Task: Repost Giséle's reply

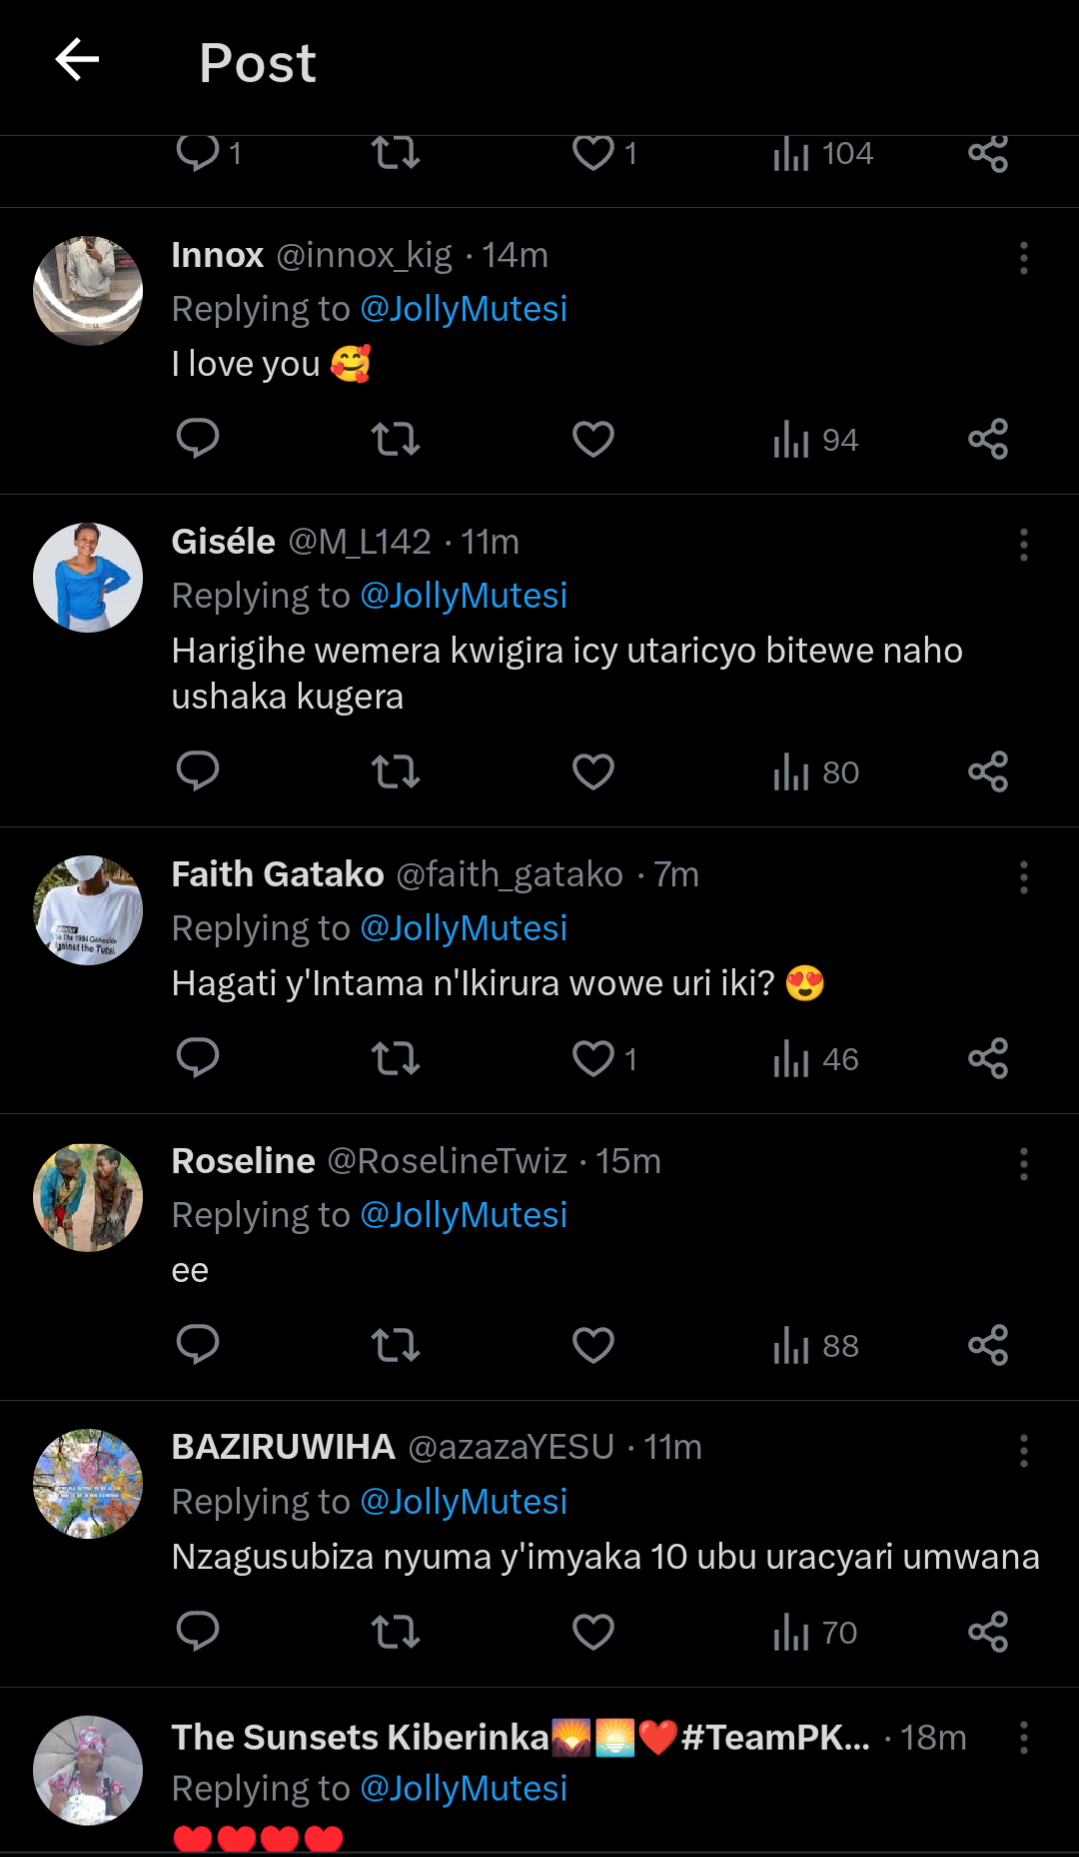Action: tap(395, 772)
